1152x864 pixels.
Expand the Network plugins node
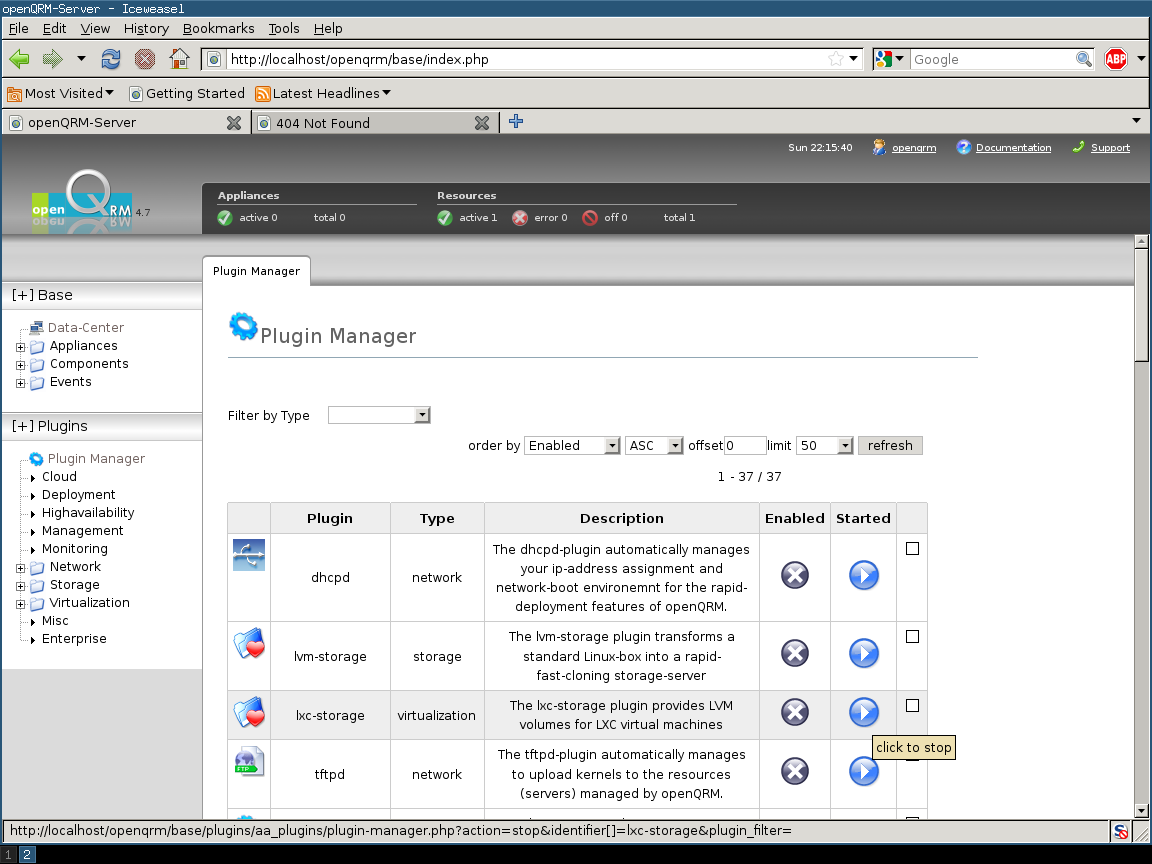pos(21,568)
